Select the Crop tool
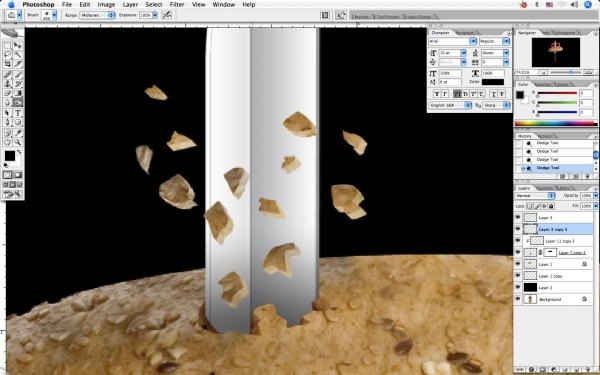Screen dimensions: 600x375 [x=7, y=64]
